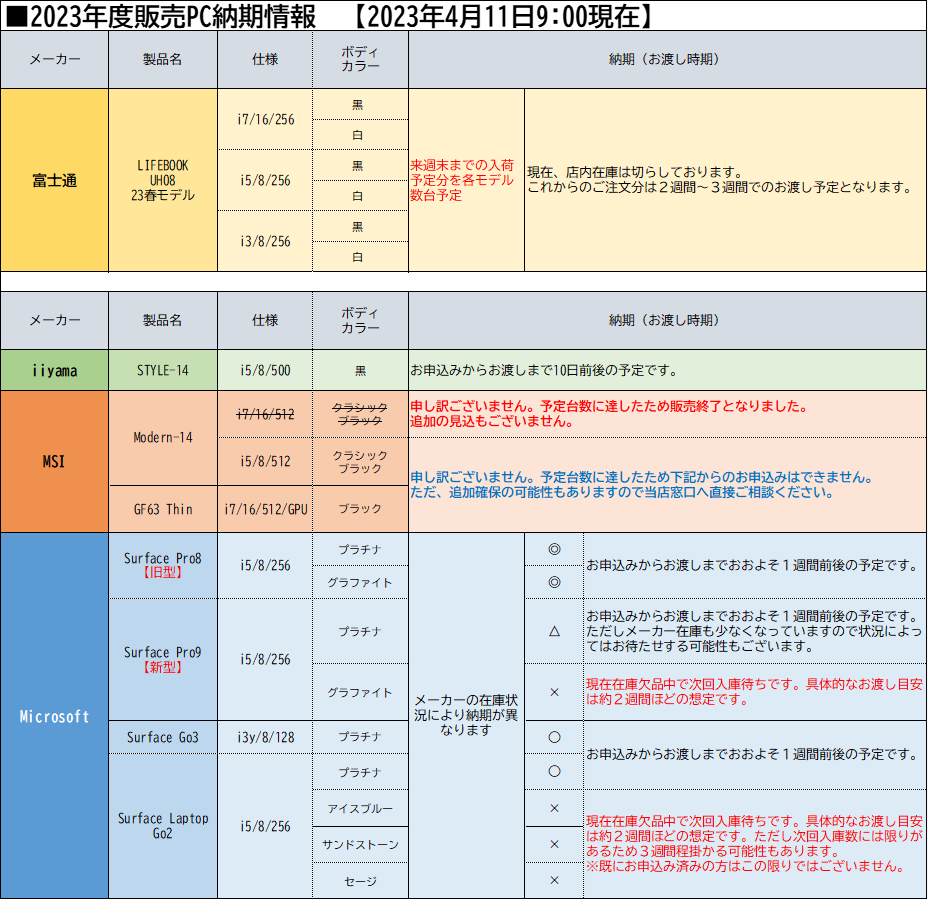928x900 pixels.
Task: Select the GF63 Thin product cell
Action: (163, 509)
